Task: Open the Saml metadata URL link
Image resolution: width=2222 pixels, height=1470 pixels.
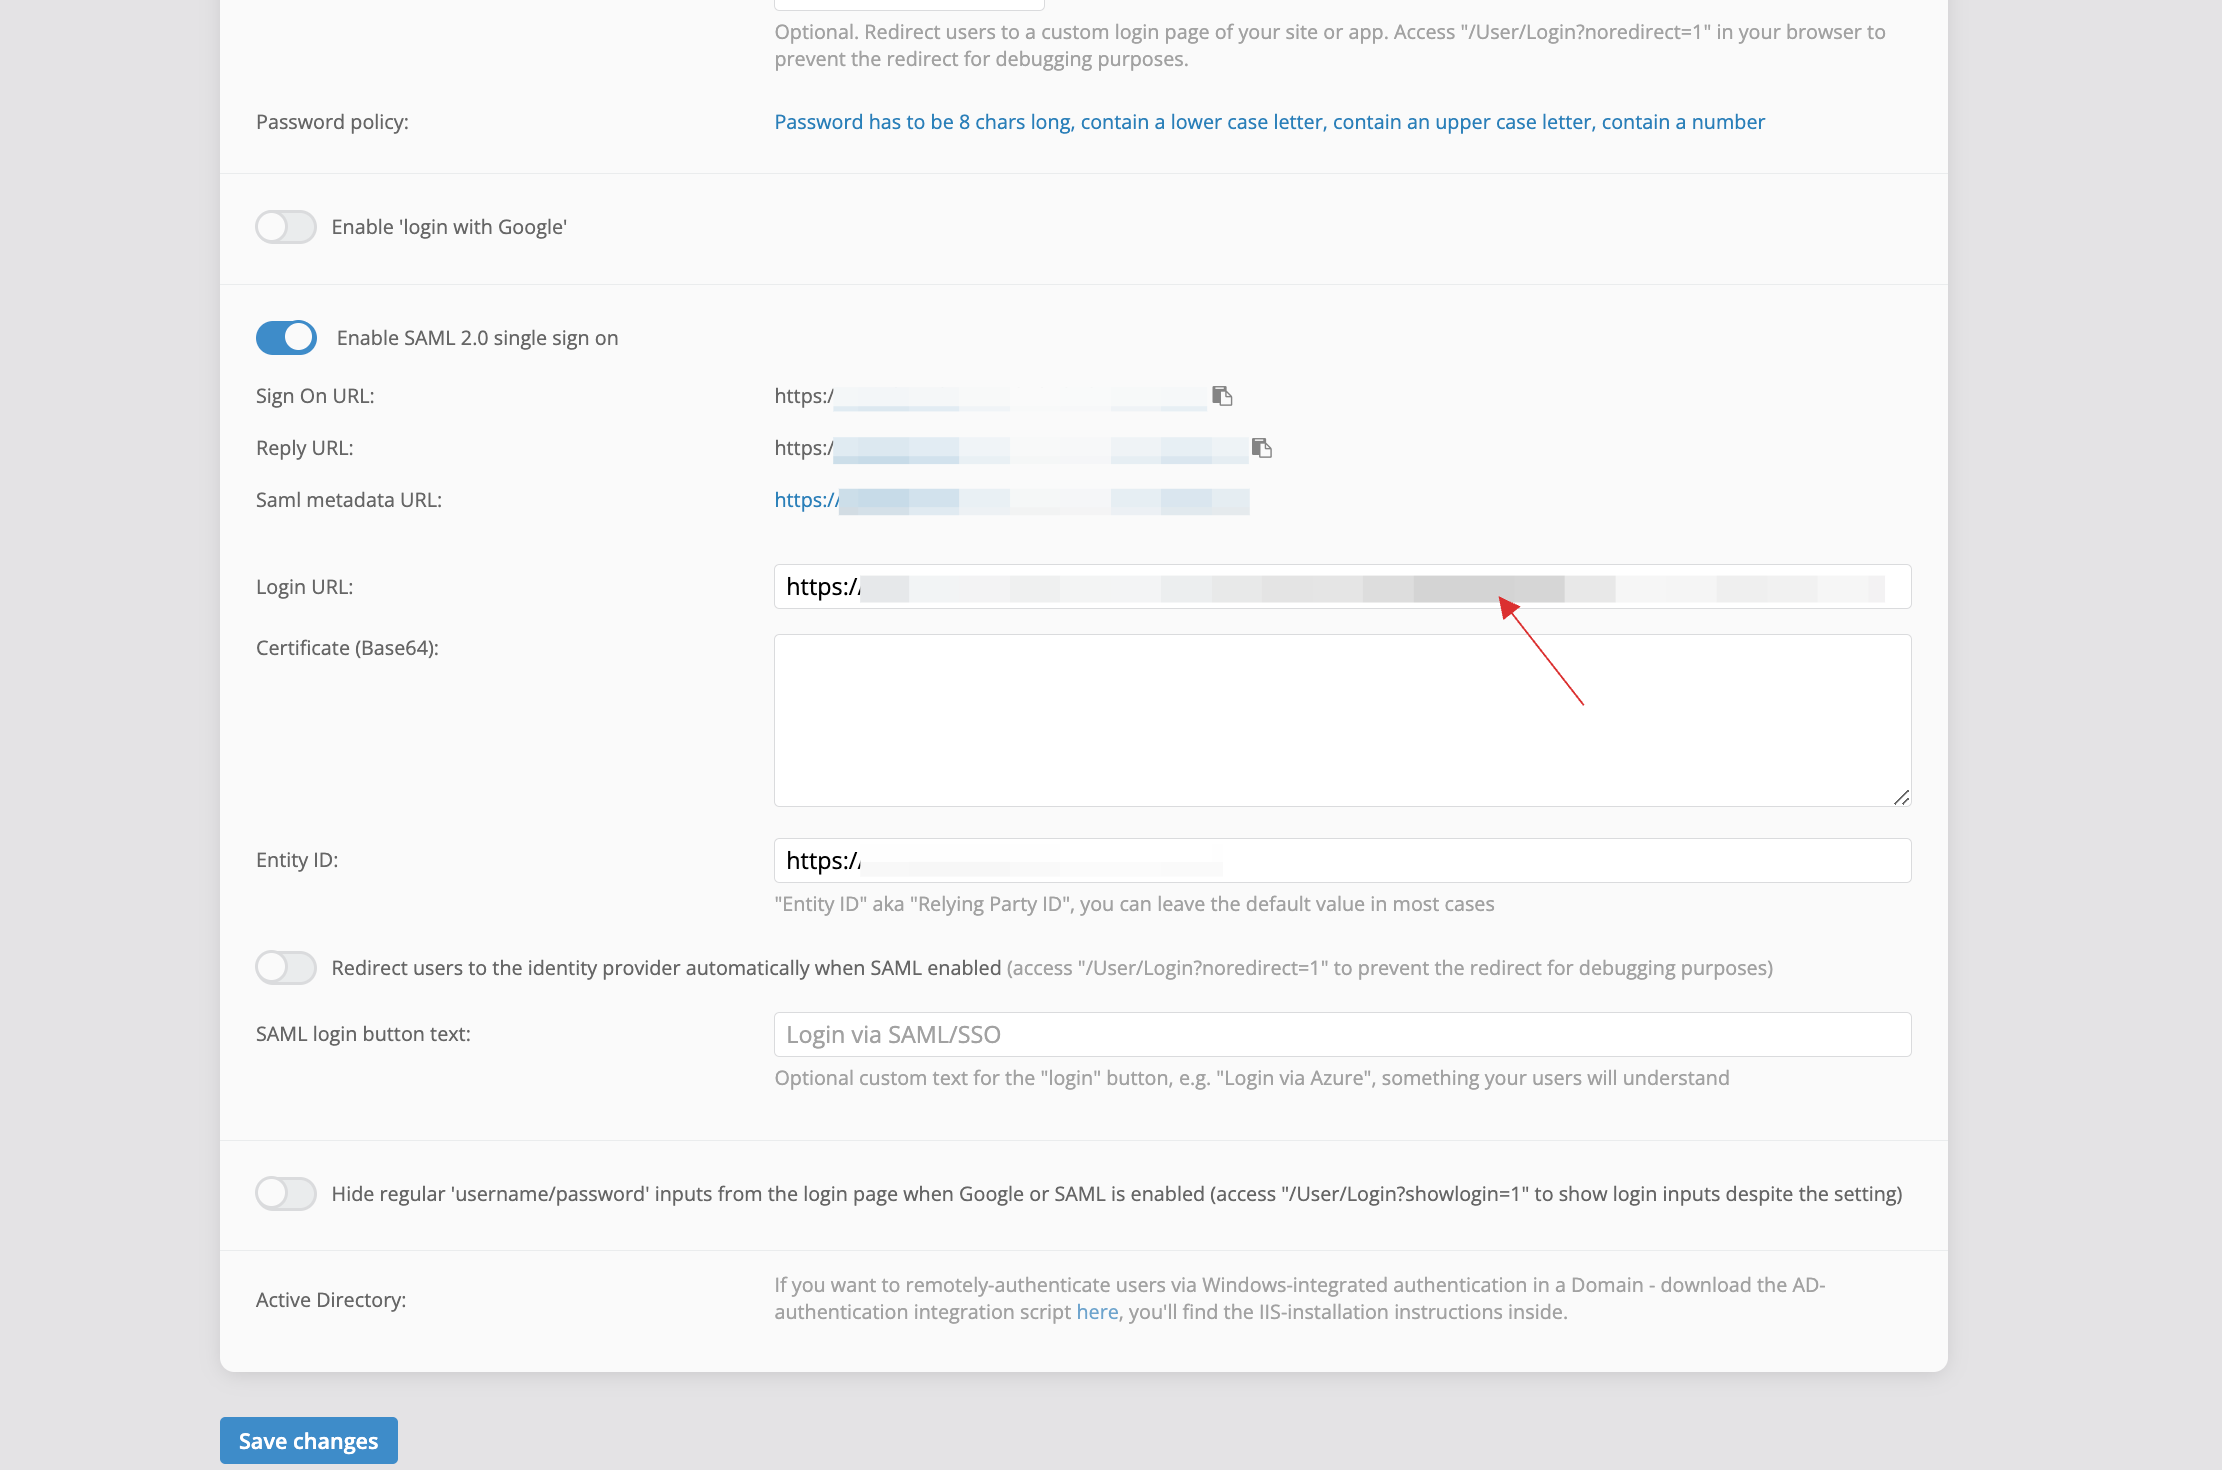Action: click(x=1012, y=500)
